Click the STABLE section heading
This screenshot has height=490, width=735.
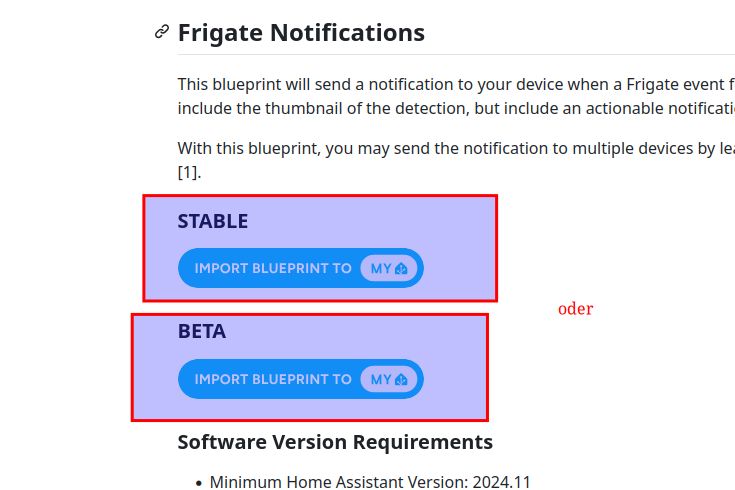tap(213, 221)
